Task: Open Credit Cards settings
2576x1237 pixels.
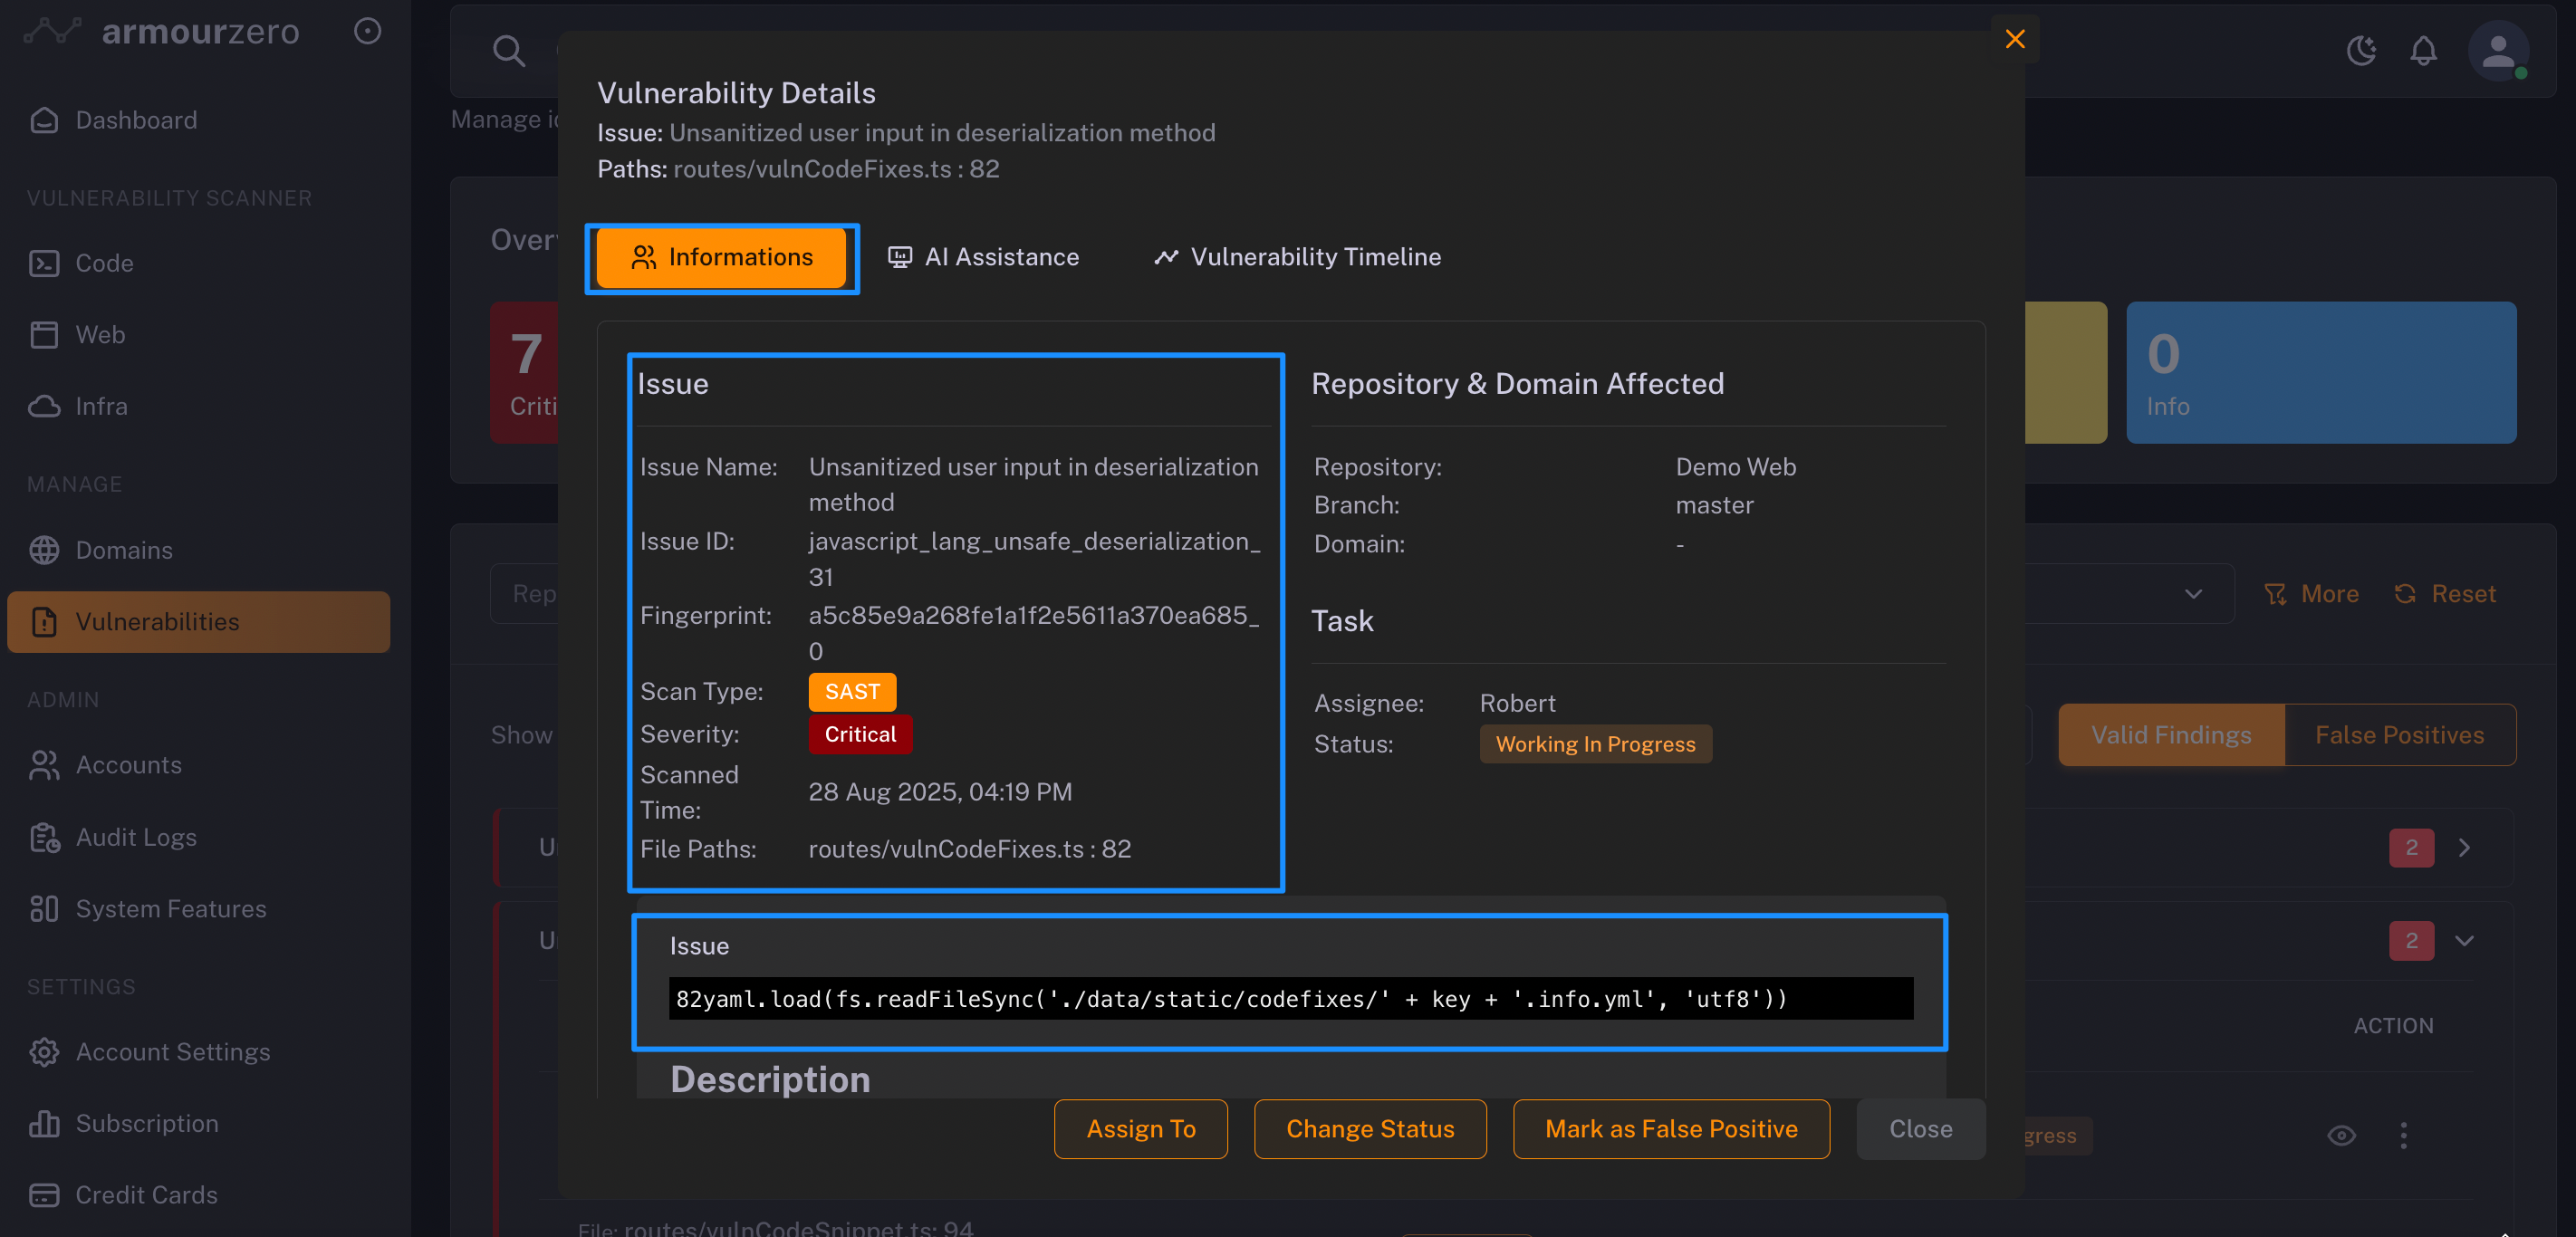Action: [x=146, y=1195]
